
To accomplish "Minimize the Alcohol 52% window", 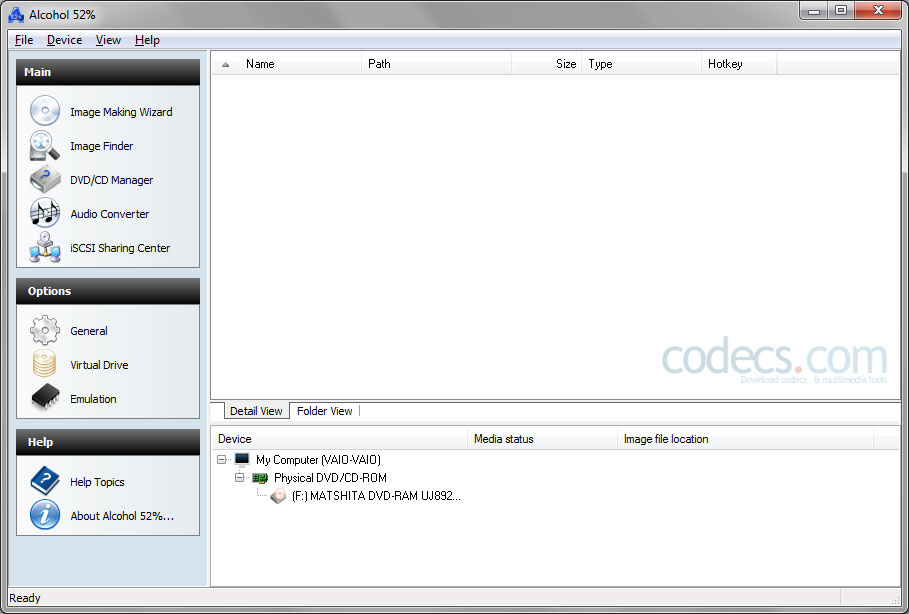I will pyautogui.click(x=814, y=11).
